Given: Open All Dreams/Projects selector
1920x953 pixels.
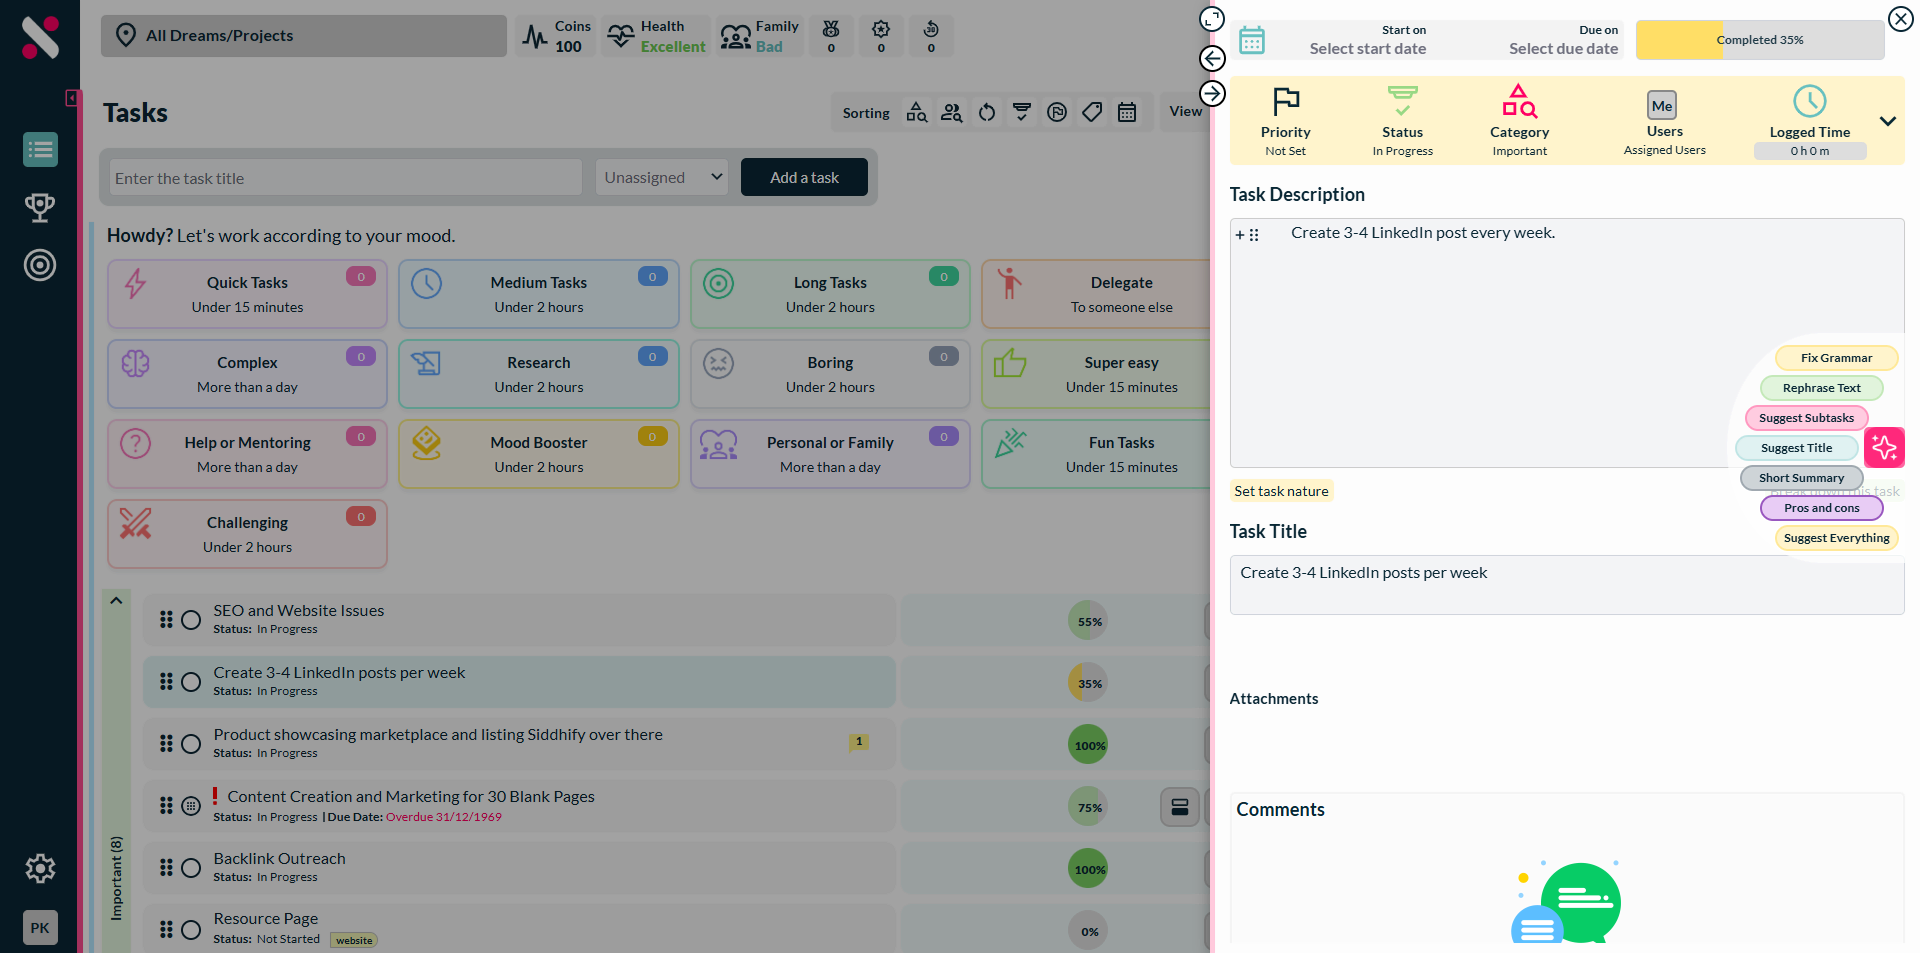Looking at the screenshot, I should pyautogui.click(x=304, y=36).
